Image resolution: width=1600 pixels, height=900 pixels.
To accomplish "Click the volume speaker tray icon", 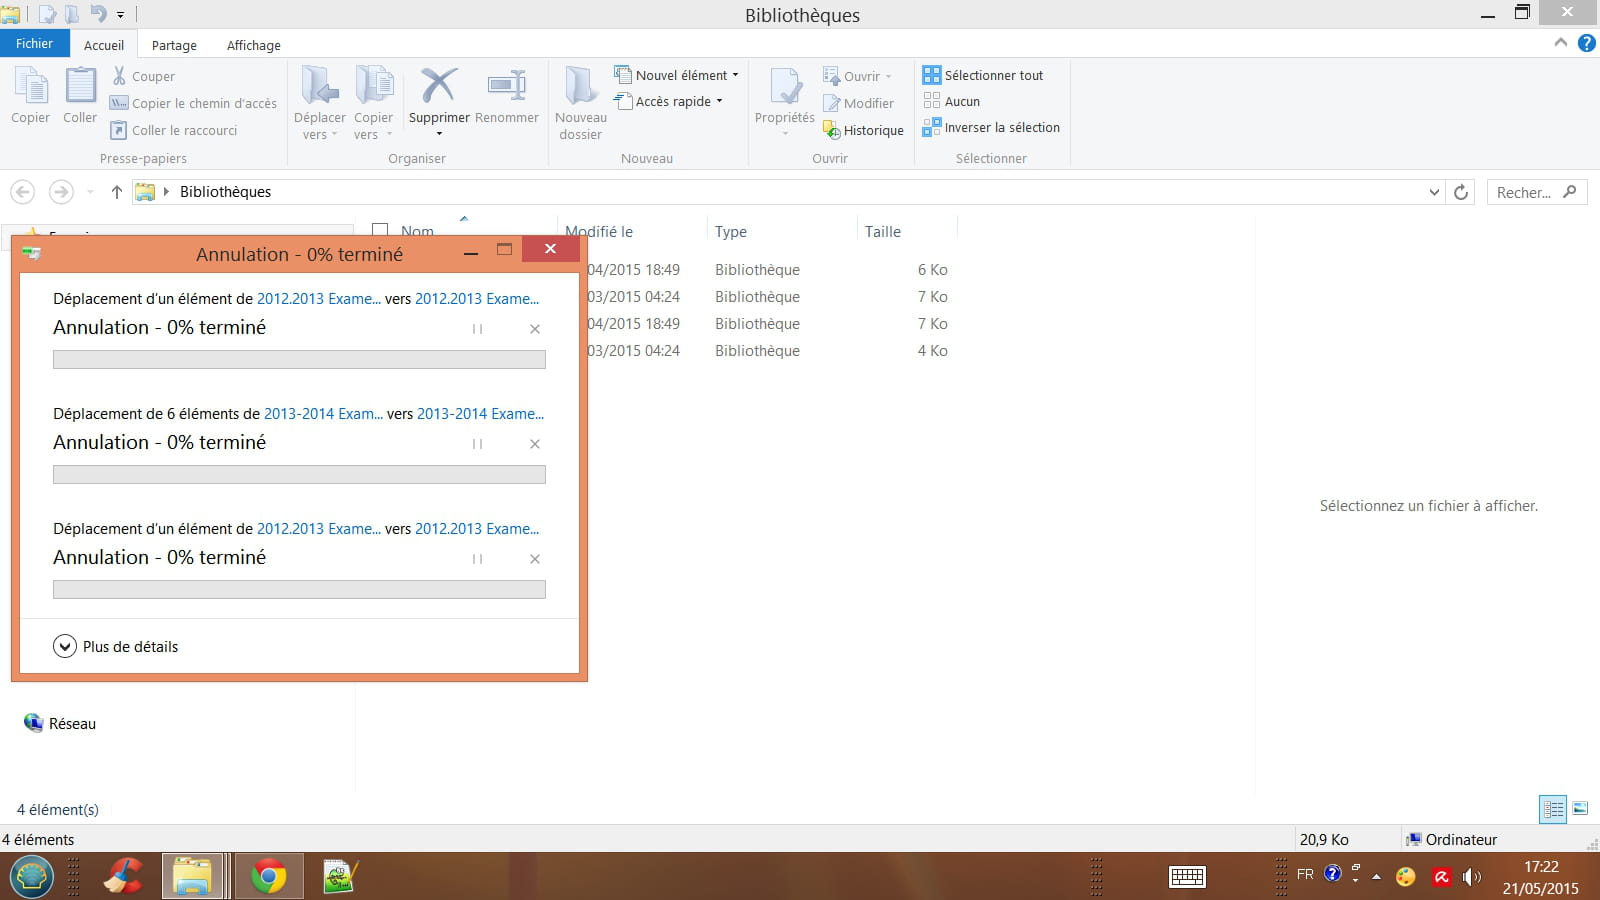I will pos(1471,877).
